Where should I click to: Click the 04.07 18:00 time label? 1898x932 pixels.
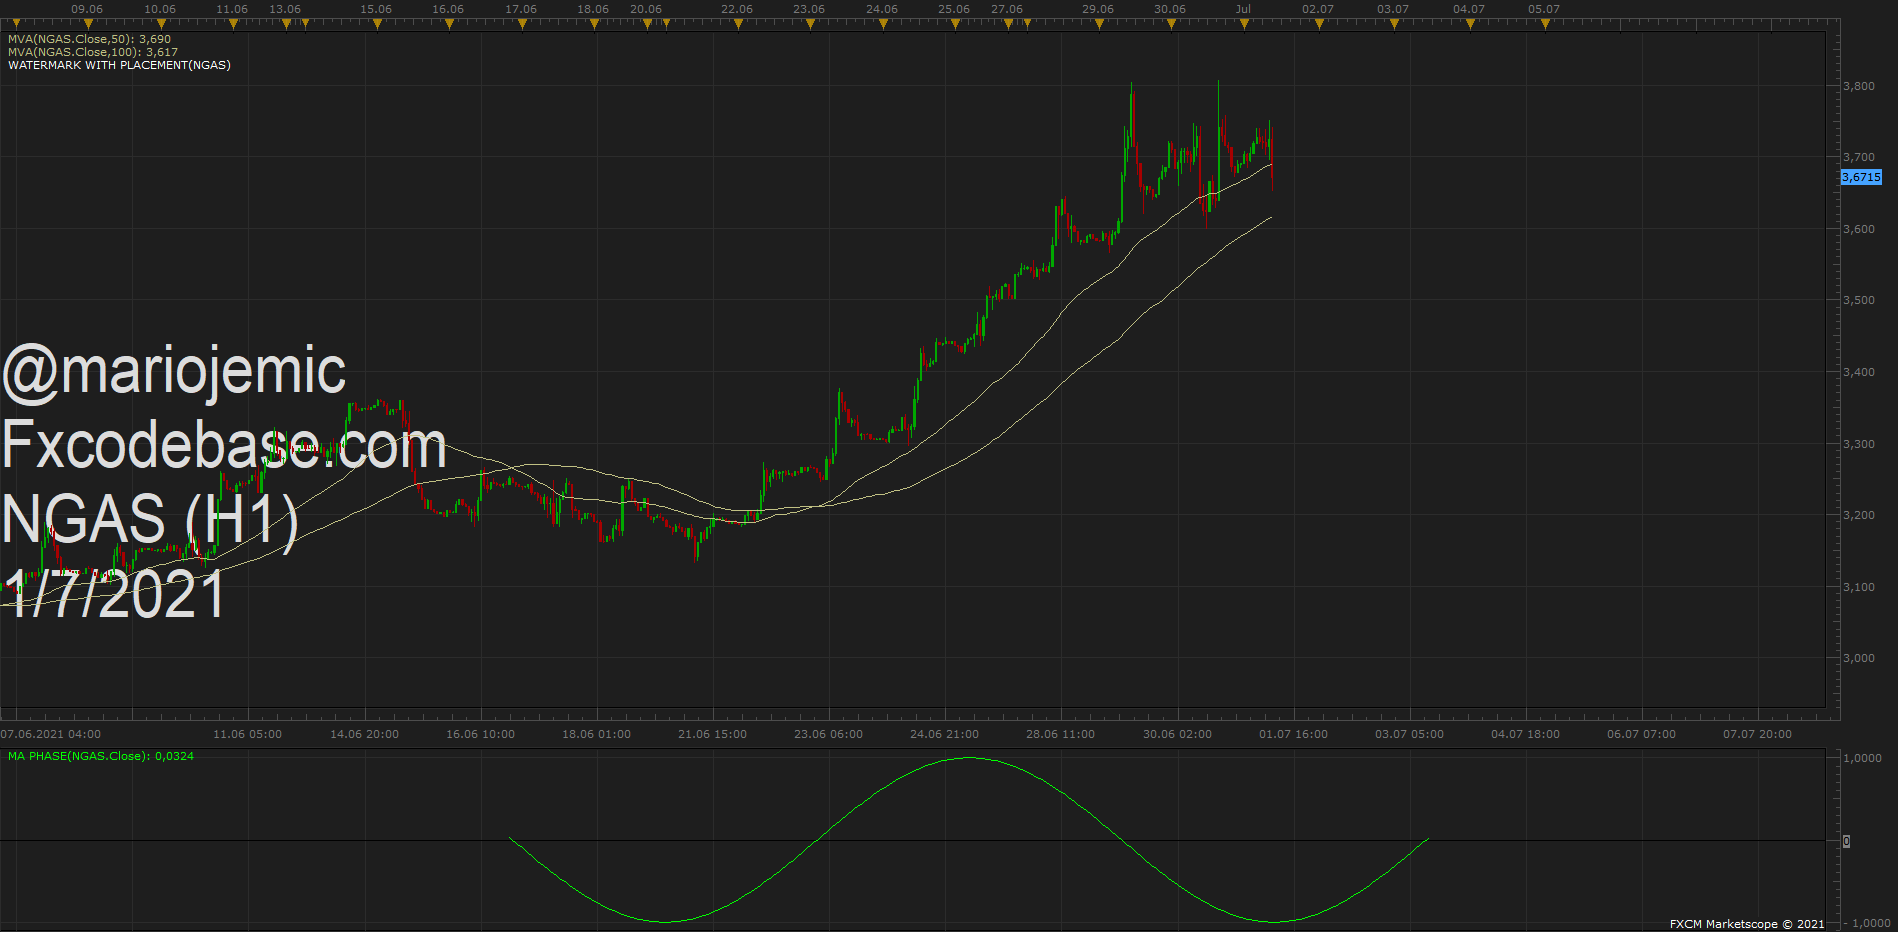[x=1525, y=734]
